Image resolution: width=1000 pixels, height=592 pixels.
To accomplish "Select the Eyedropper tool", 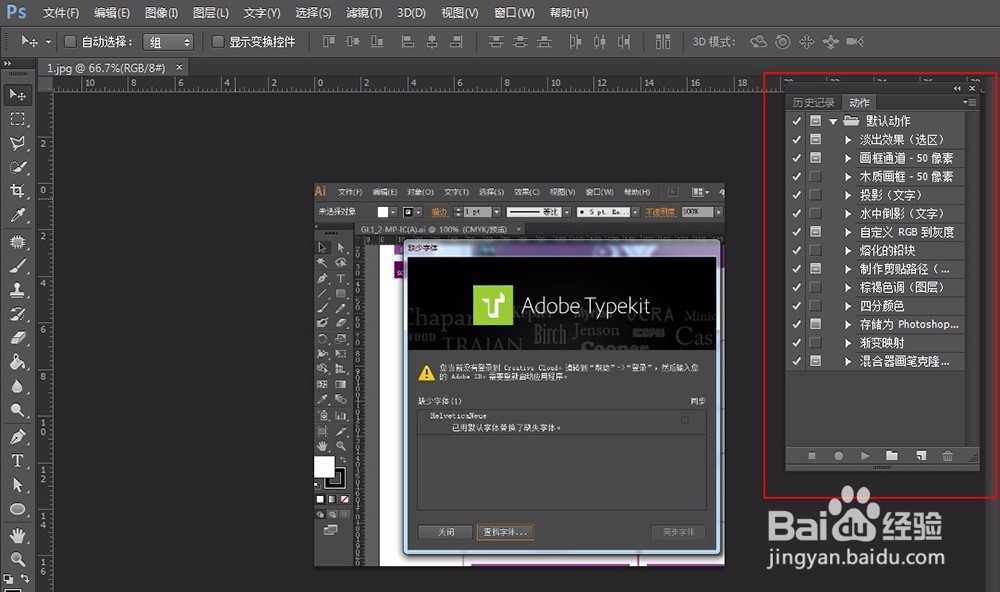I will click(x=17, y=215).
